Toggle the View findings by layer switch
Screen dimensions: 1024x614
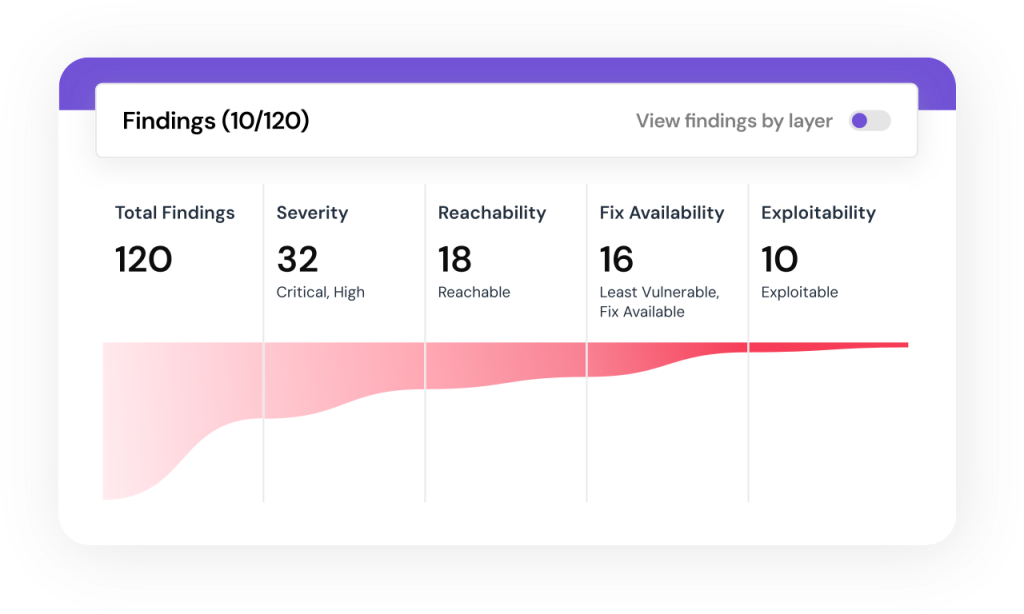point(869,121)
